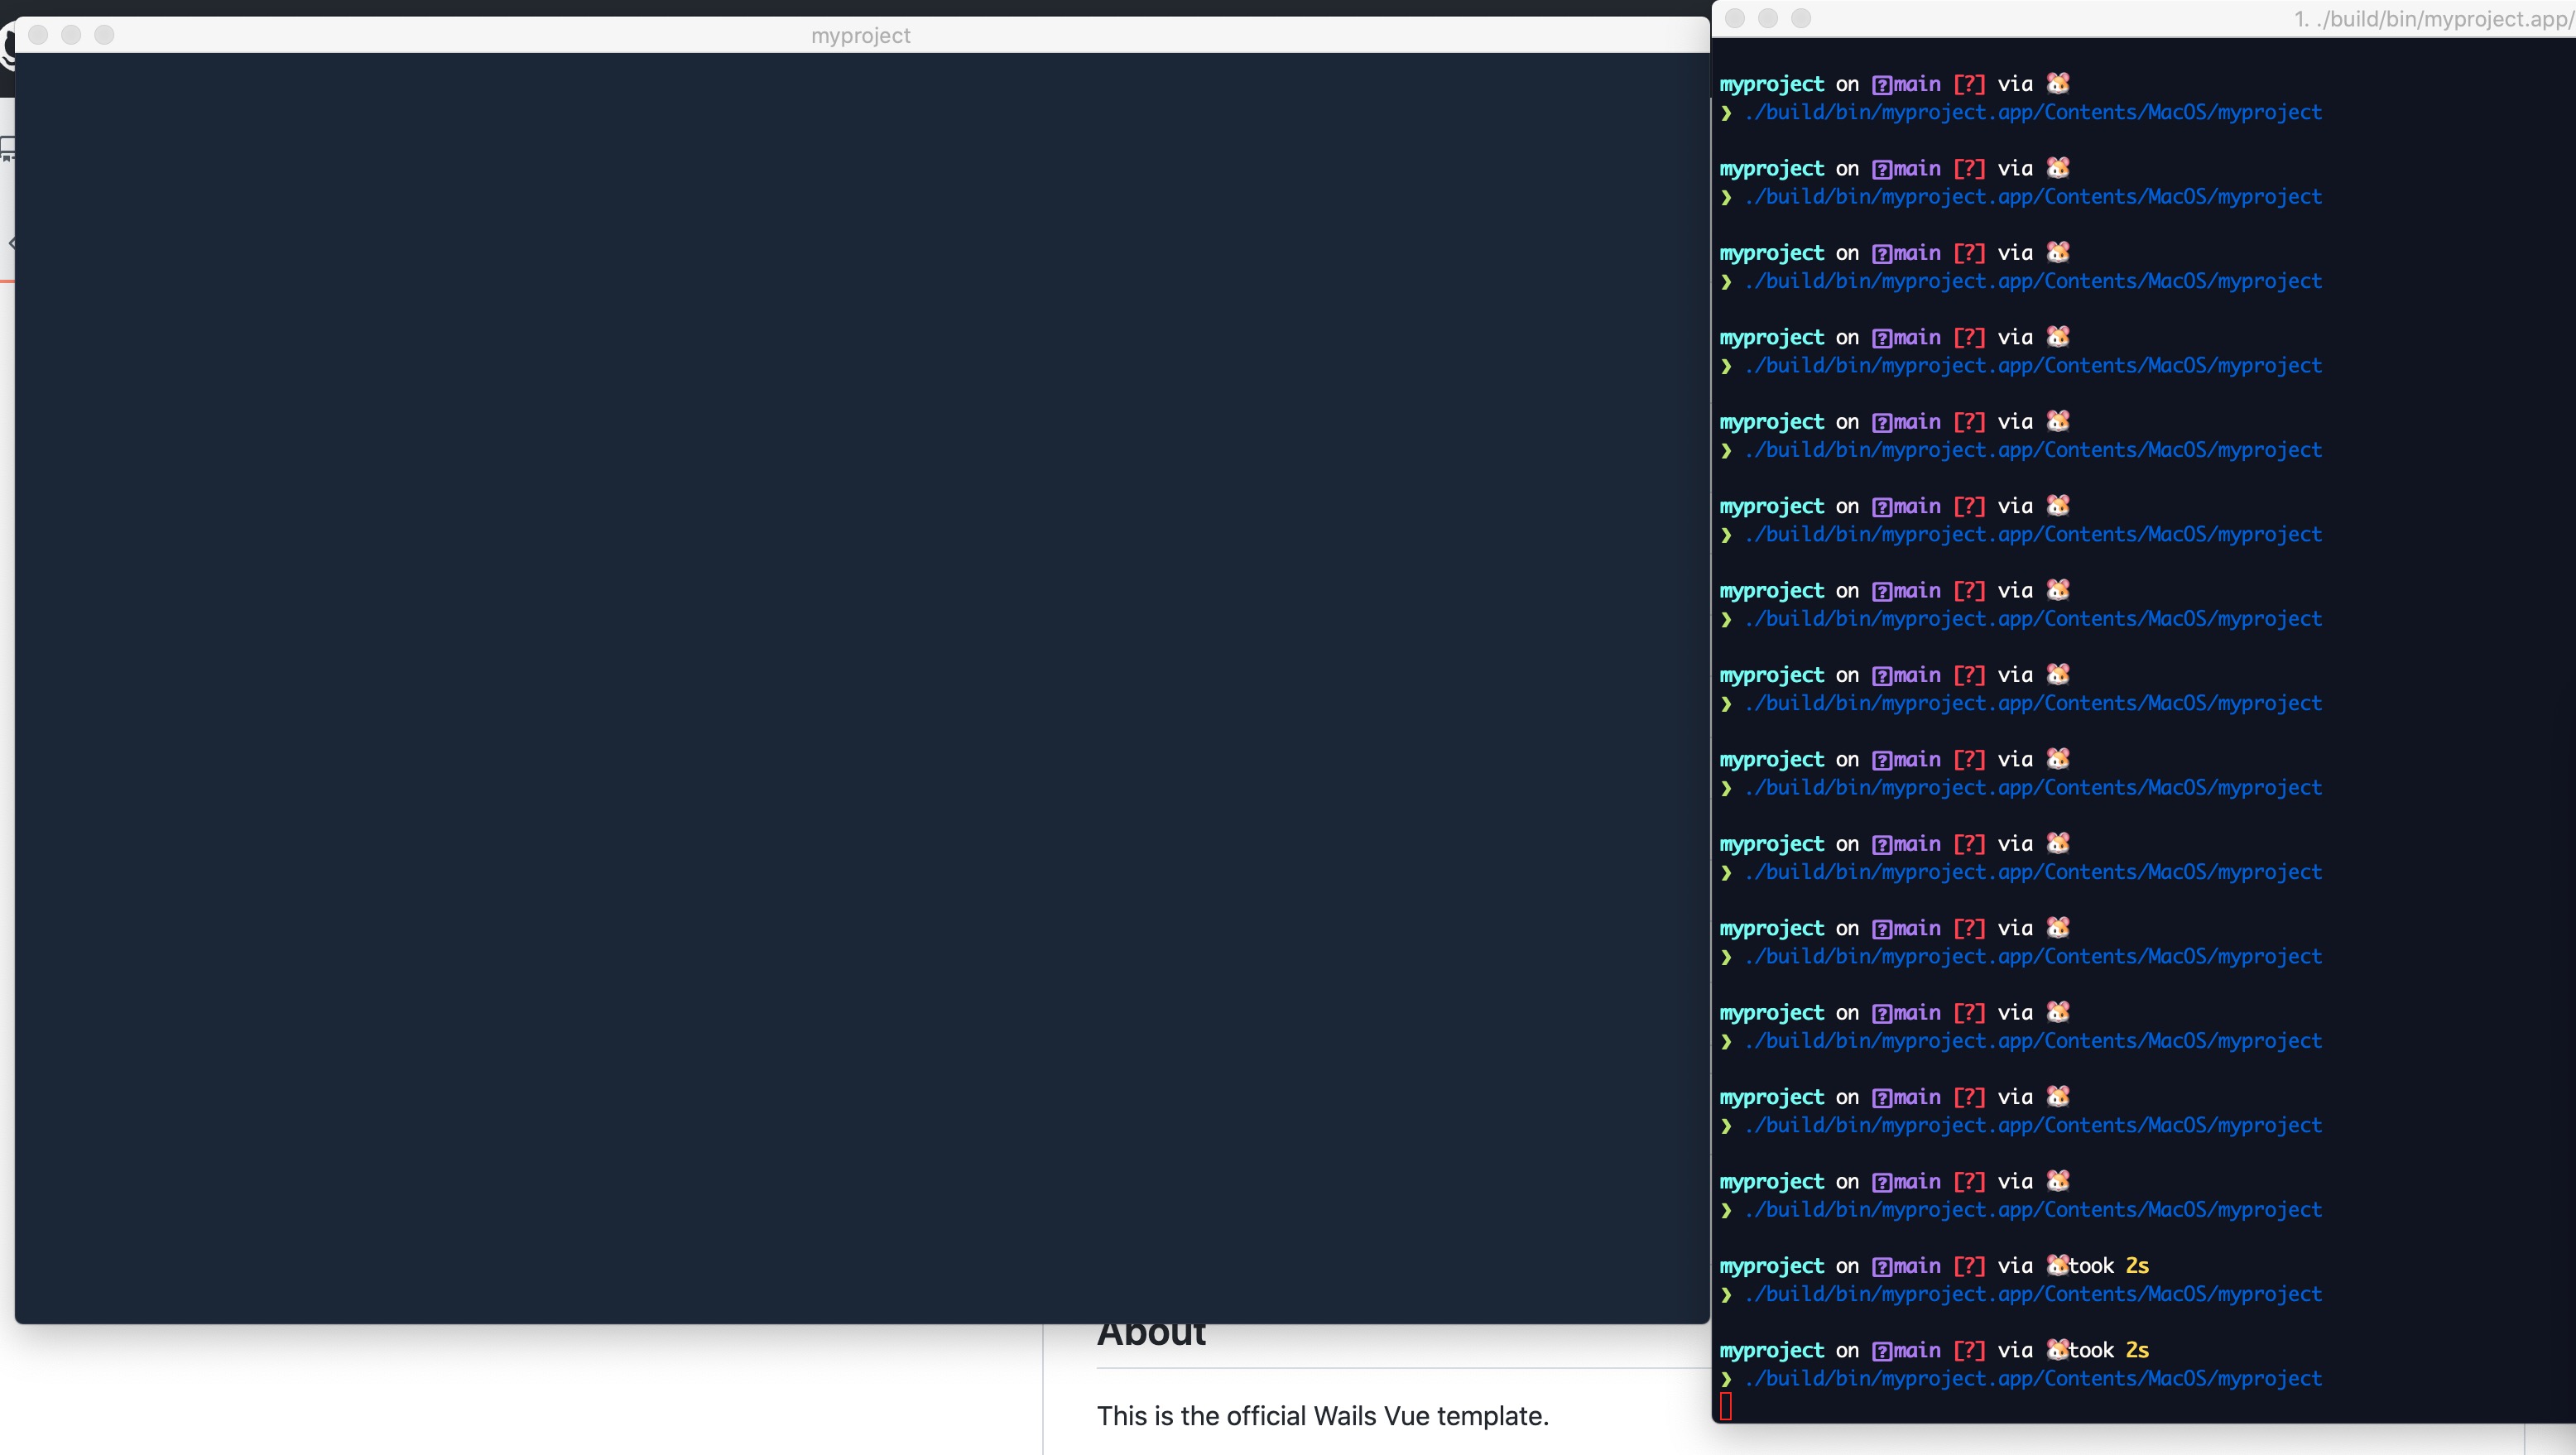Click the partially hidden GitHub logo
The height and width of the screenshot is (1455, 2576).
pyautogui.click(x=6, y=50)
